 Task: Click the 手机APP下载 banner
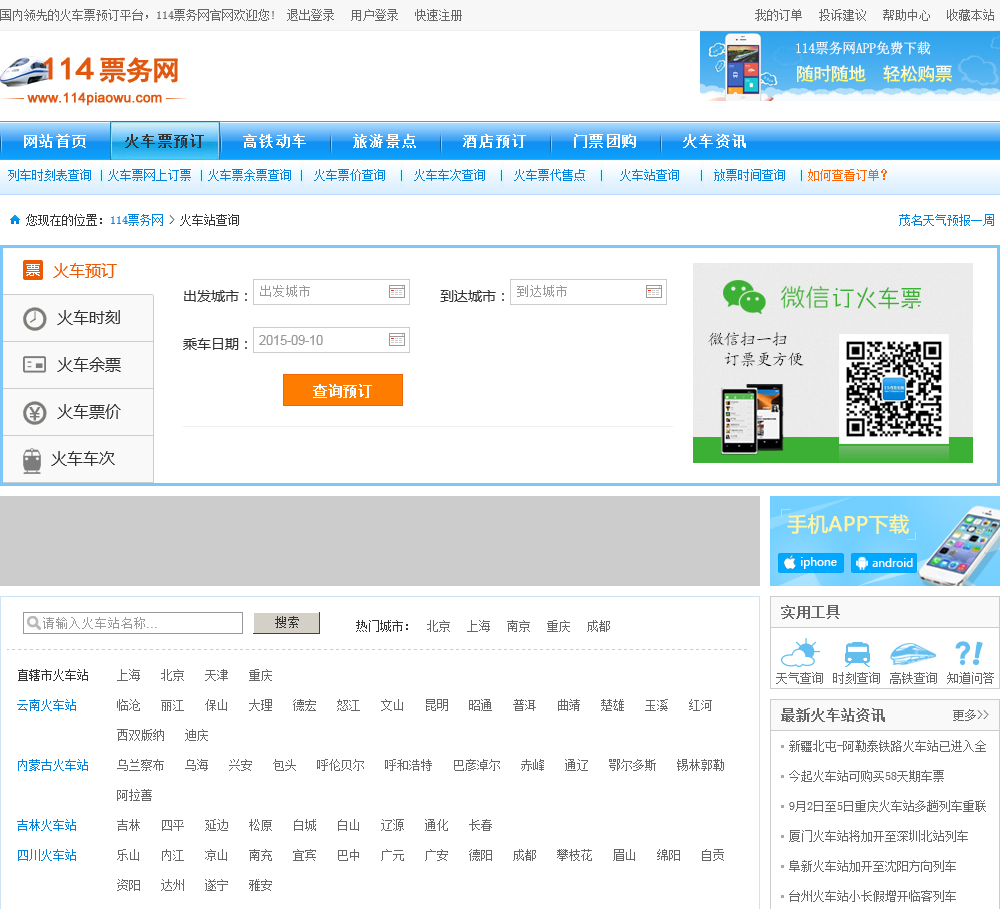click(x=885, y=541)
